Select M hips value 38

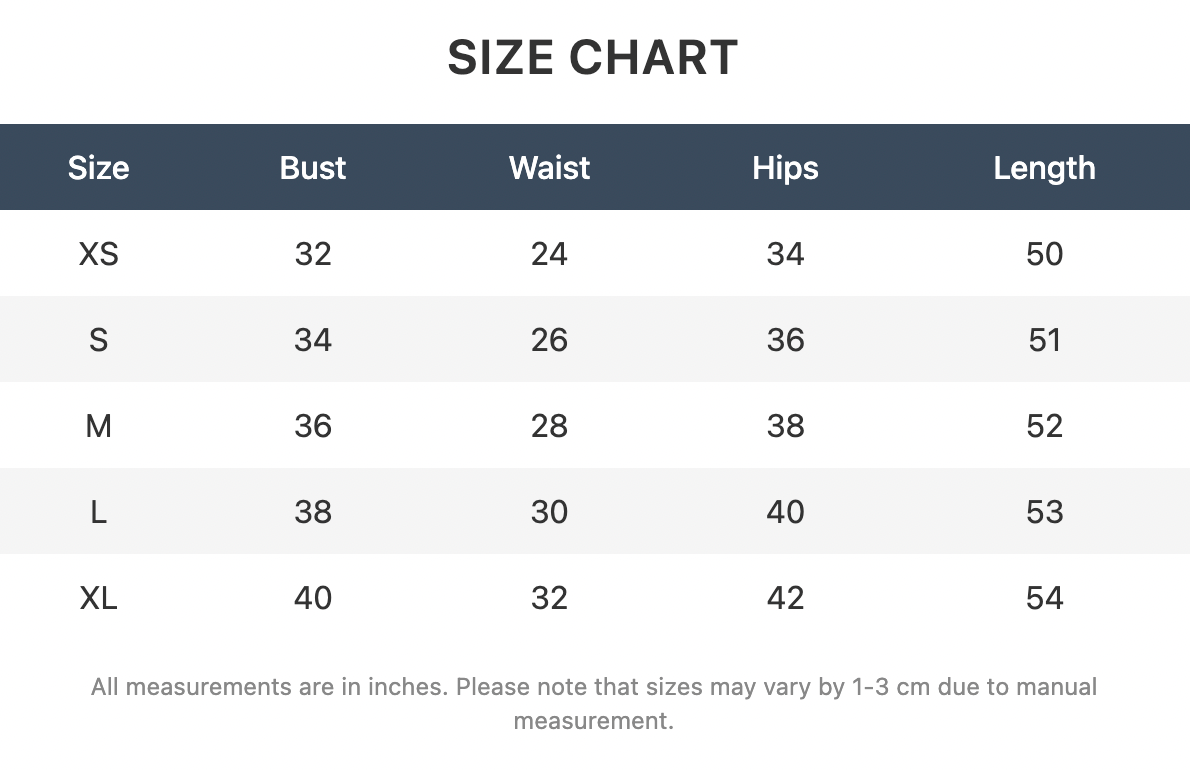(785, 426)
